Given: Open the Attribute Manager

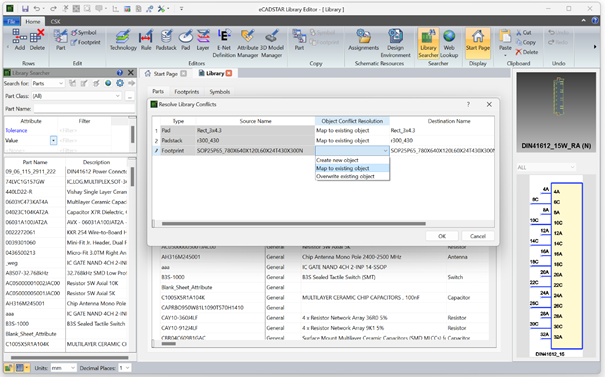Looking at the screenshot, I should (x=247, y=43).
